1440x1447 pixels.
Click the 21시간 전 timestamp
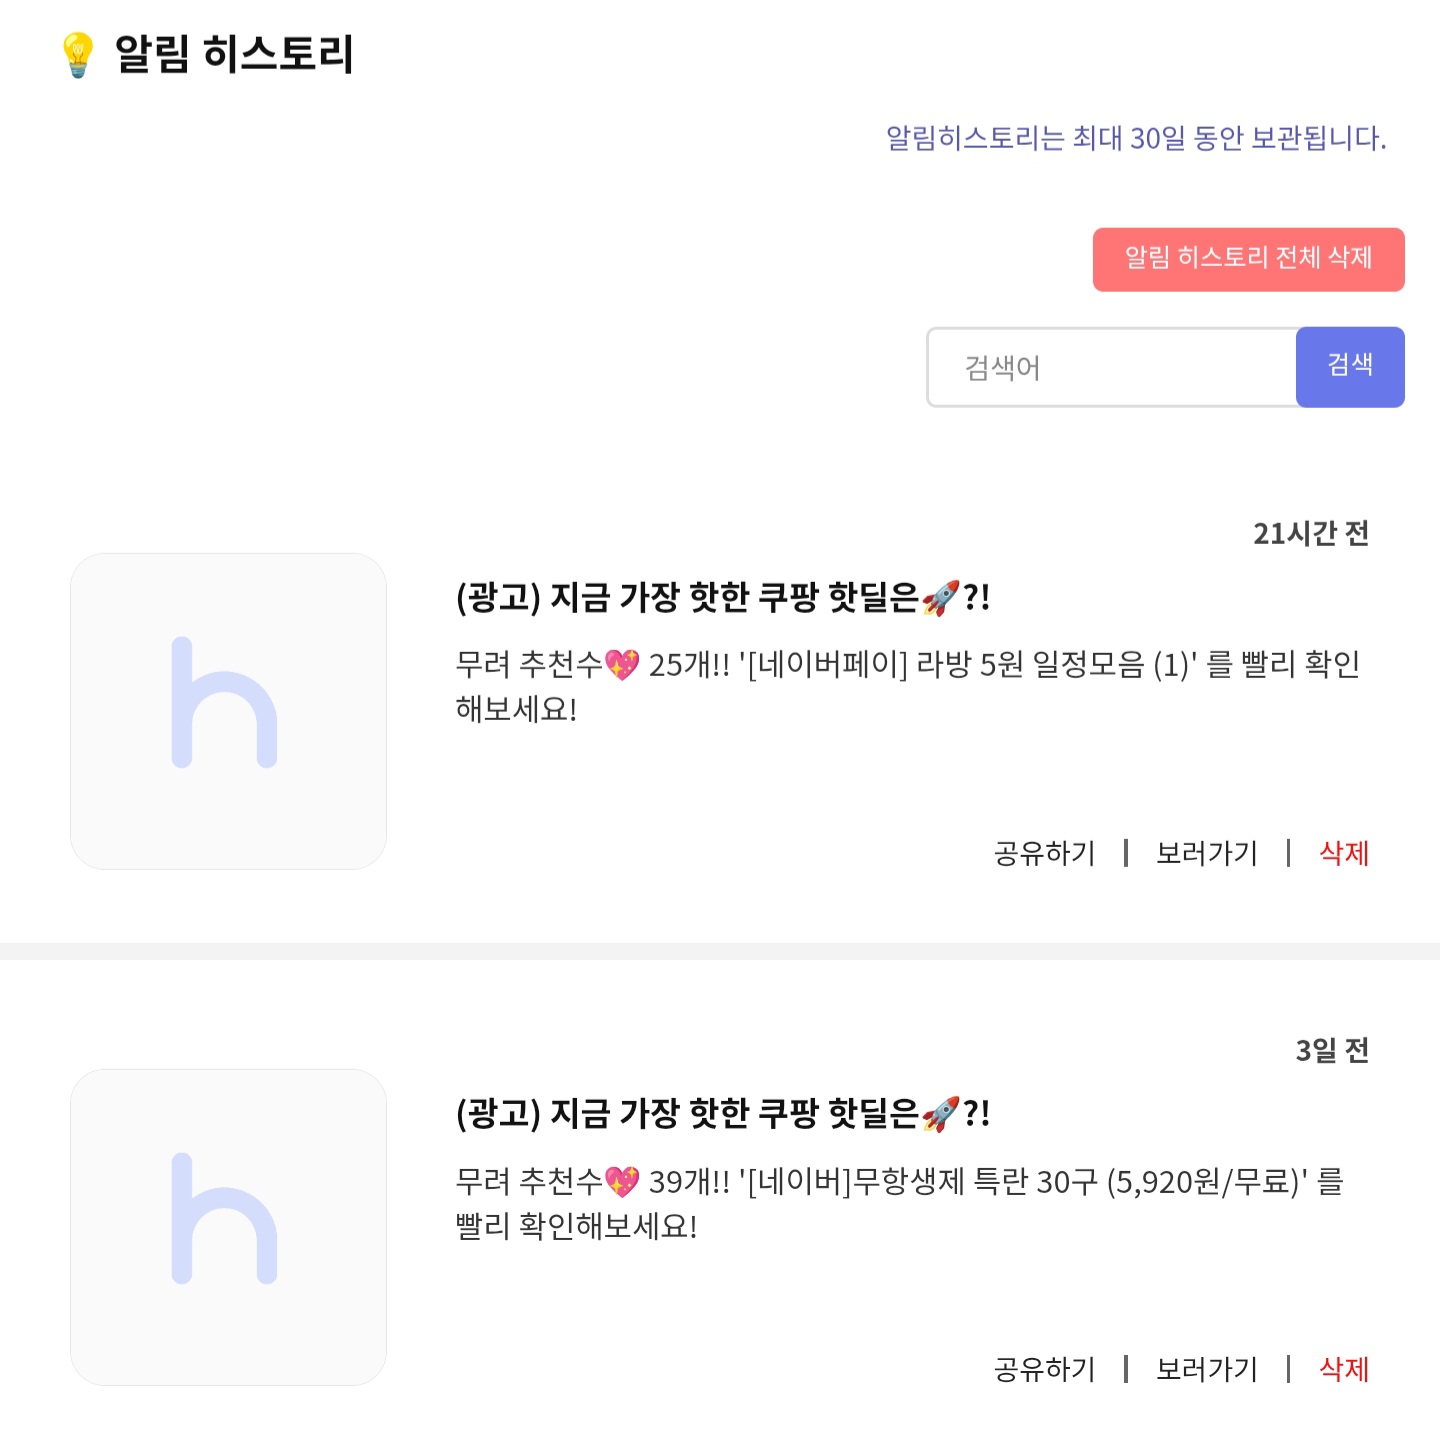[x=1311, y=534]
